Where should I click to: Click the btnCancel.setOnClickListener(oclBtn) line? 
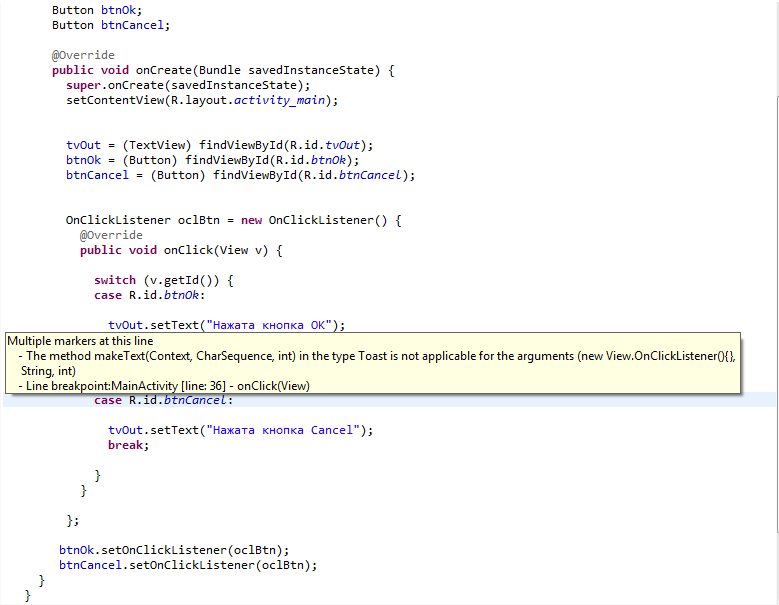coord(188,565)
